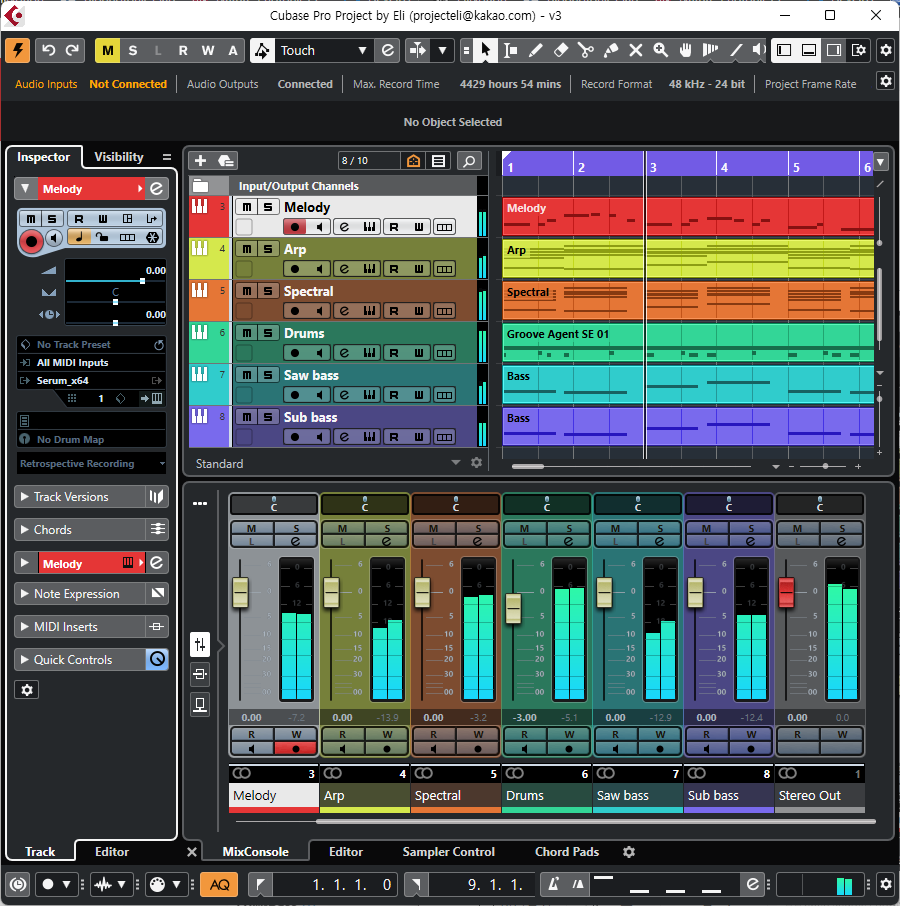Open Melody channel settings e icon in Inspector
Image resolution: width=900 pixels, height=906 pixels.
pyautogui.click(x=157, y=189)
